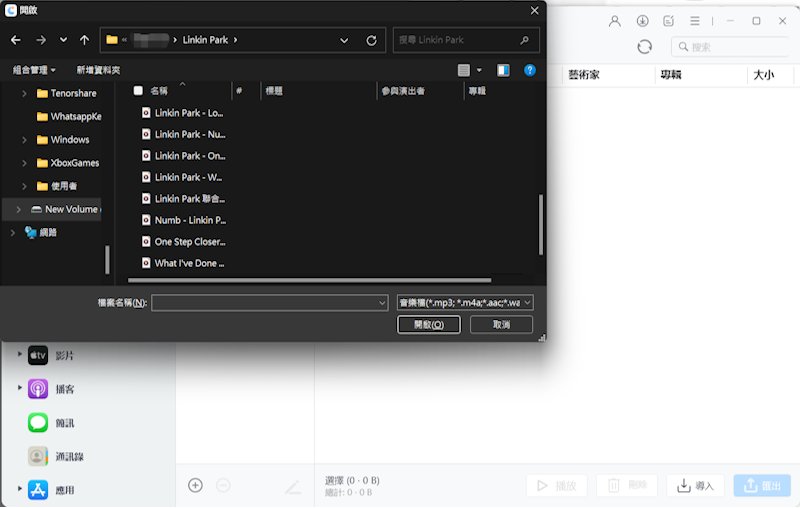The height and width of the screenshot is (508, 800).
Task: Select the WhatsappKe folder
Action: (x=69, y=116)
